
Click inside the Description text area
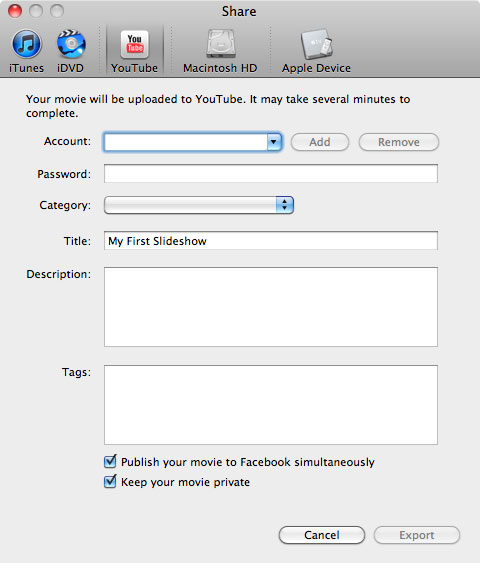coord(271,307)
